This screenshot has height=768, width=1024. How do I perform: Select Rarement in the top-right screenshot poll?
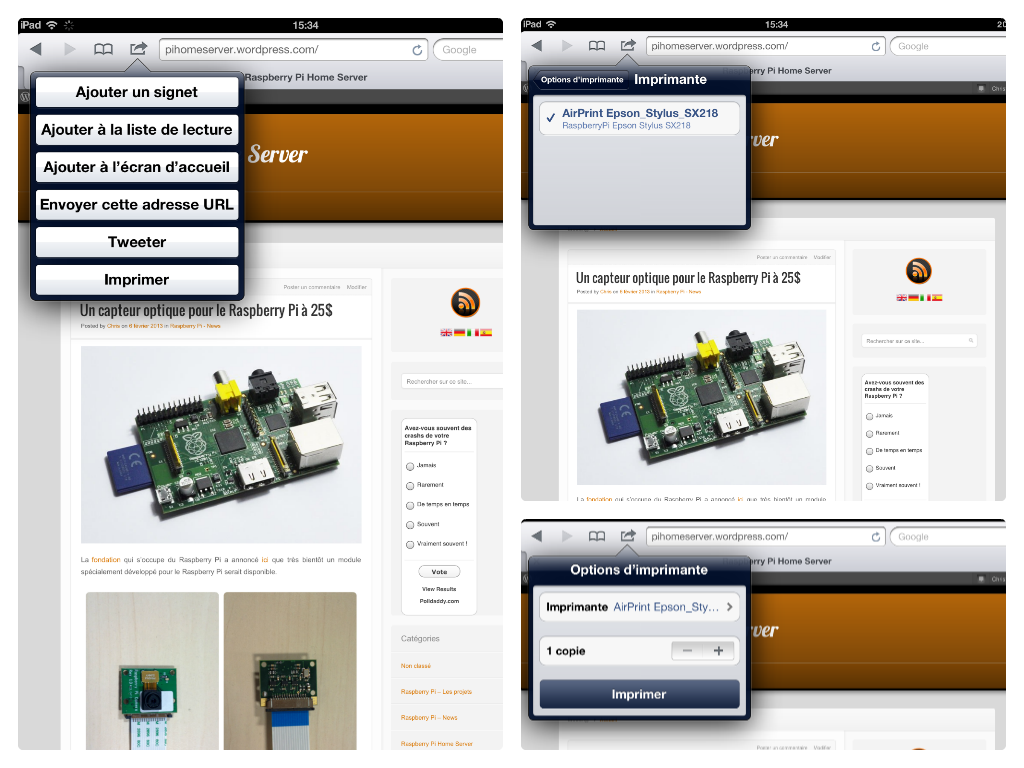pyautogui.click(x=869, y=434)
